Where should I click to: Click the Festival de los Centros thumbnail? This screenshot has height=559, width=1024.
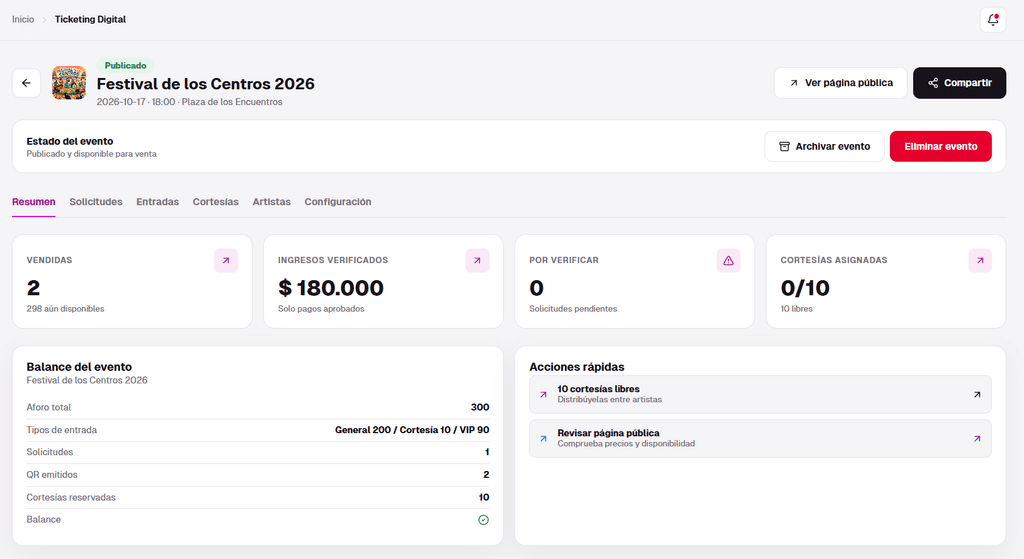point(69,83)
